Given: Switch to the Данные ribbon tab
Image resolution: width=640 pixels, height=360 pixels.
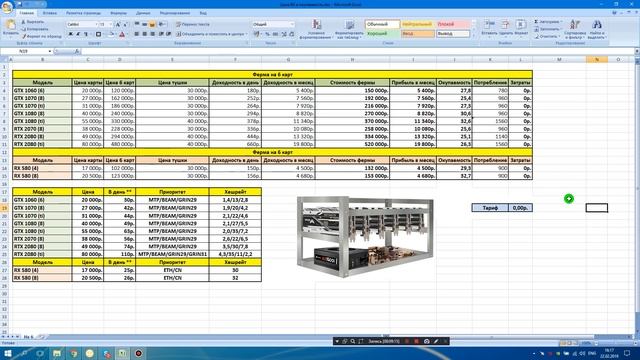Looking at the screenshot, I should tap(143, 13).
